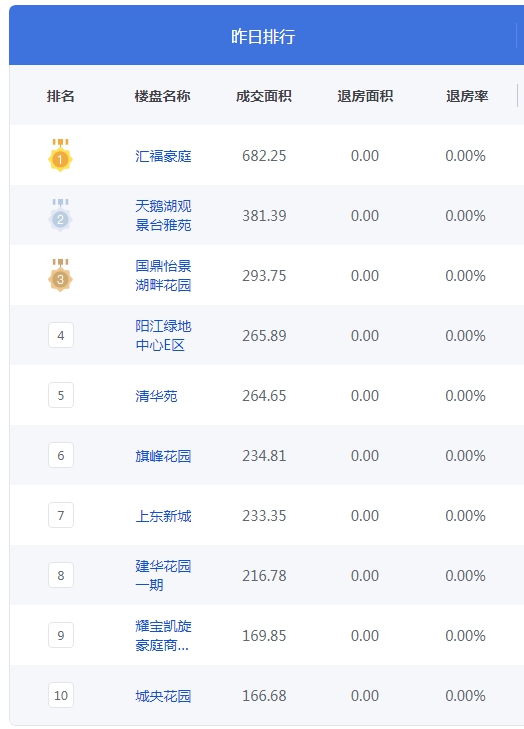Click the gold rank 1 medal icon
The image size is (524, 729).
coord(60,155)
